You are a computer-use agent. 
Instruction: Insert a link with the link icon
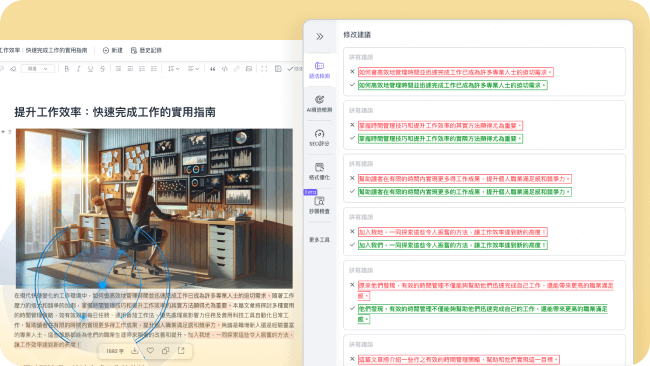(237, 69)
